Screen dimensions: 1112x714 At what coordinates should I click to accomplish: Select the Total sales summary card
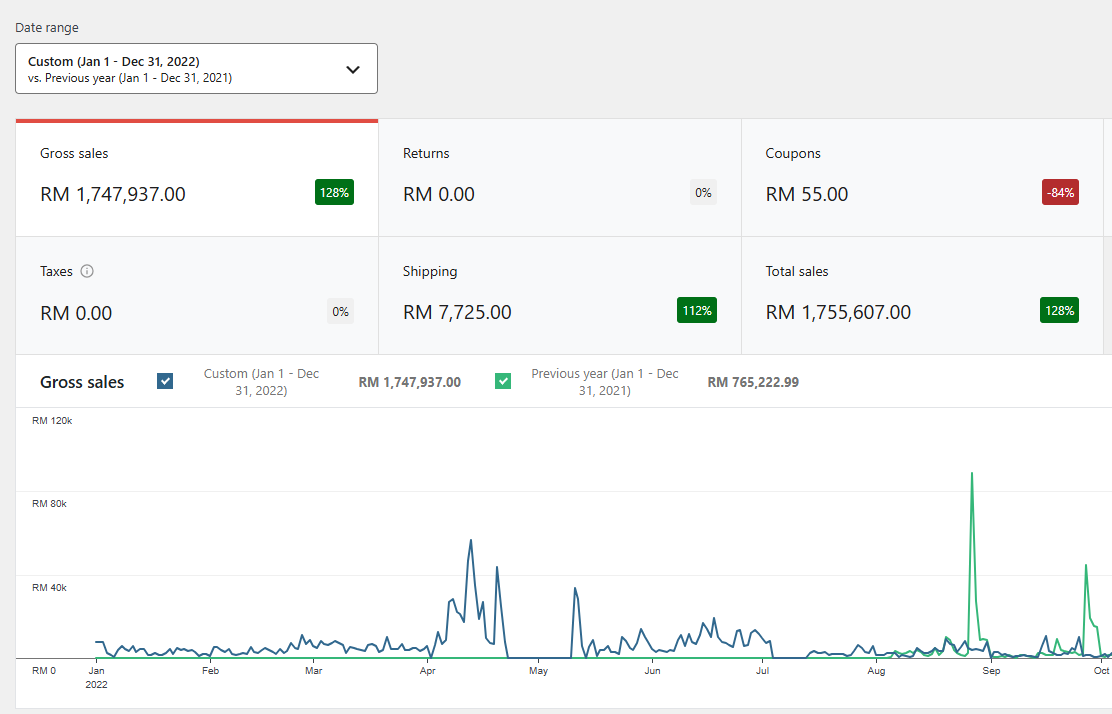point(922,296)
